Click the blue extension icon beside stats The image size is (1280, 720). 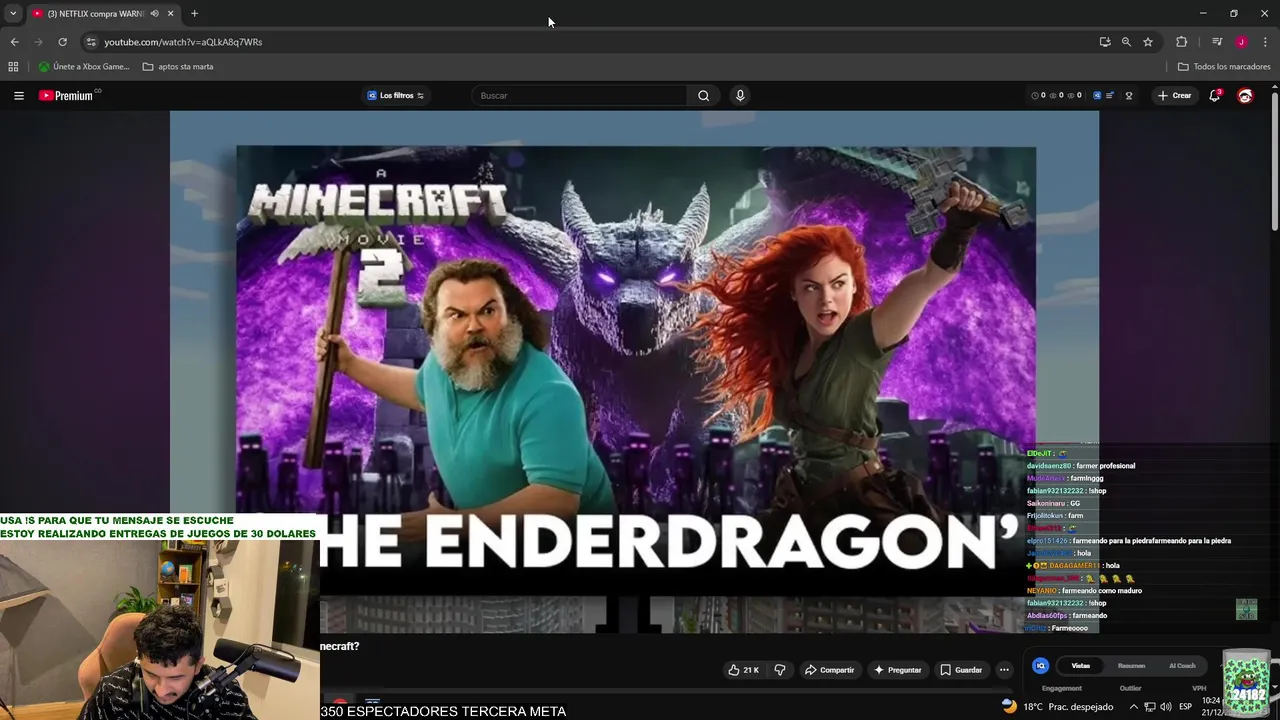pos(1097,96)
